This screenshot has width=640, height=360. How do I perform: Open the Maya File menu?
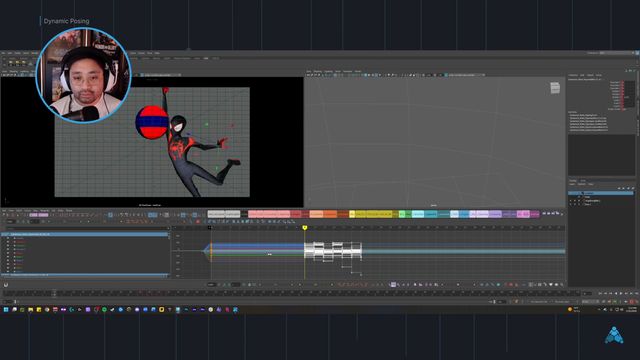tap(3, 53)
